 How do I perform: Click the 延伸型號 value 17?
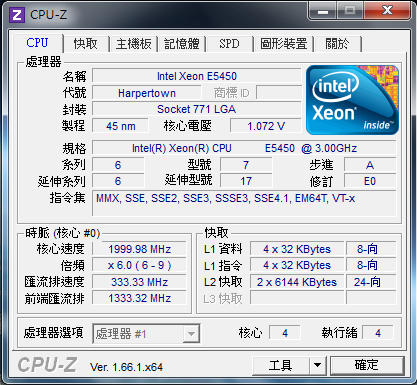pyautogui.click(x=246, y=181)
